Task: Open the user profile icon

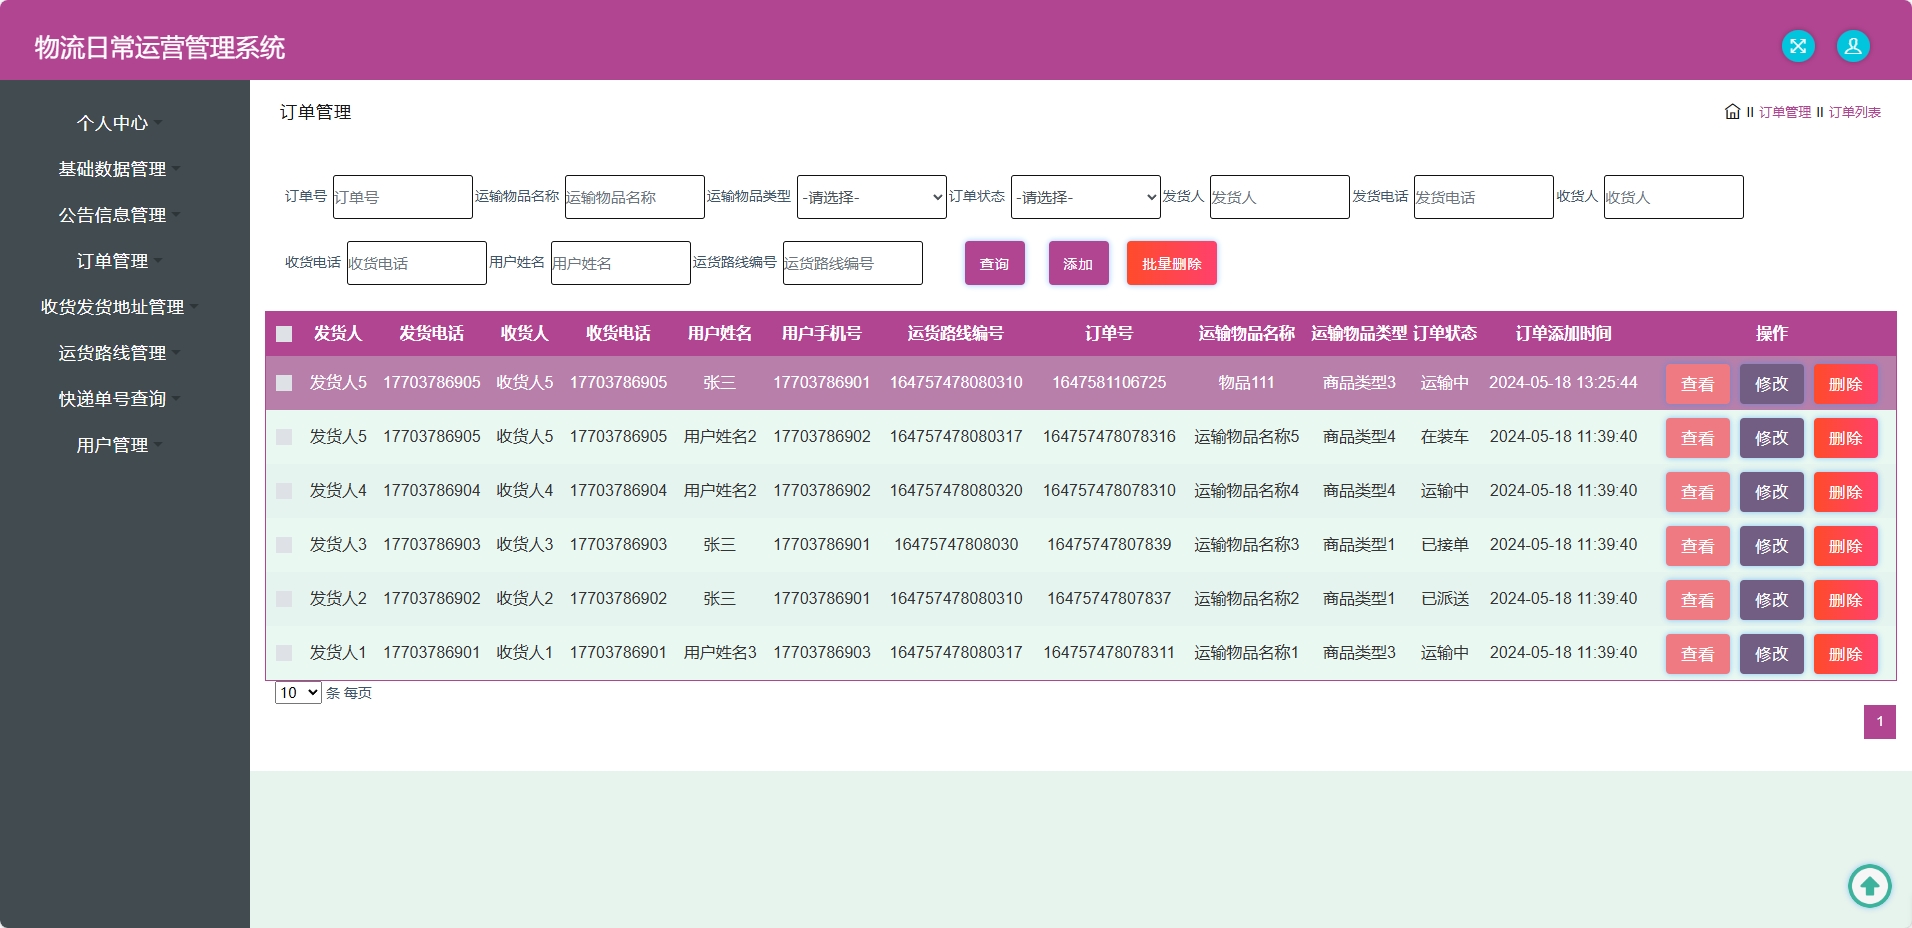Action: (1852, 46)
